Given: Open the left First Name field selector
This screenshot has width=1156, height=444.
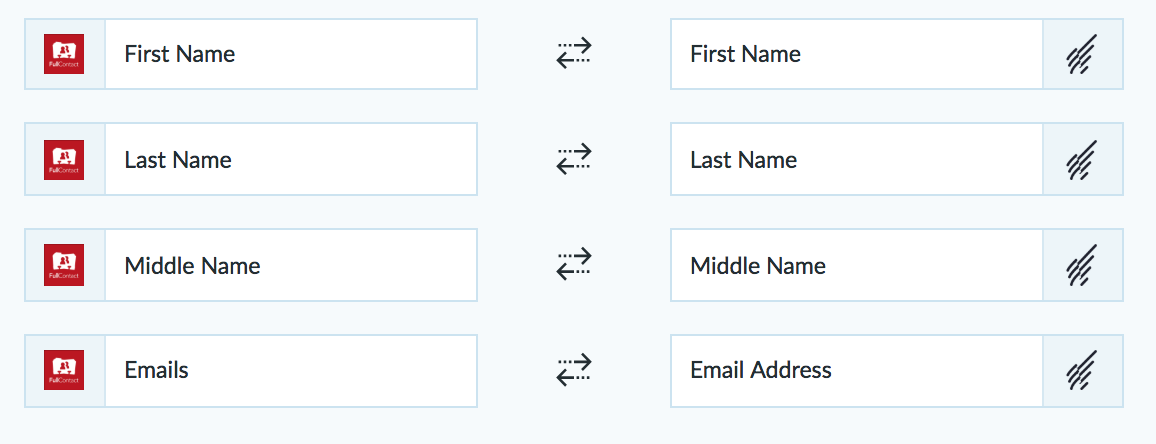Looking at the screenshot, I should click(x=291, y=54).
